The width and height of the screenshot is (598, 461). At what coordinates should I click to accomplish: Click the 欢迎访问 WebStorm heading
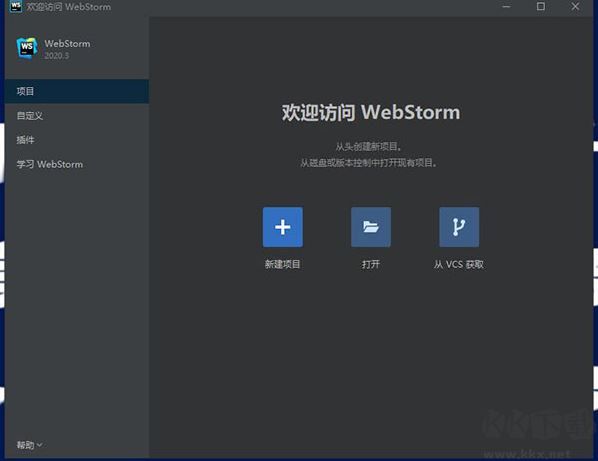[371, 112]
